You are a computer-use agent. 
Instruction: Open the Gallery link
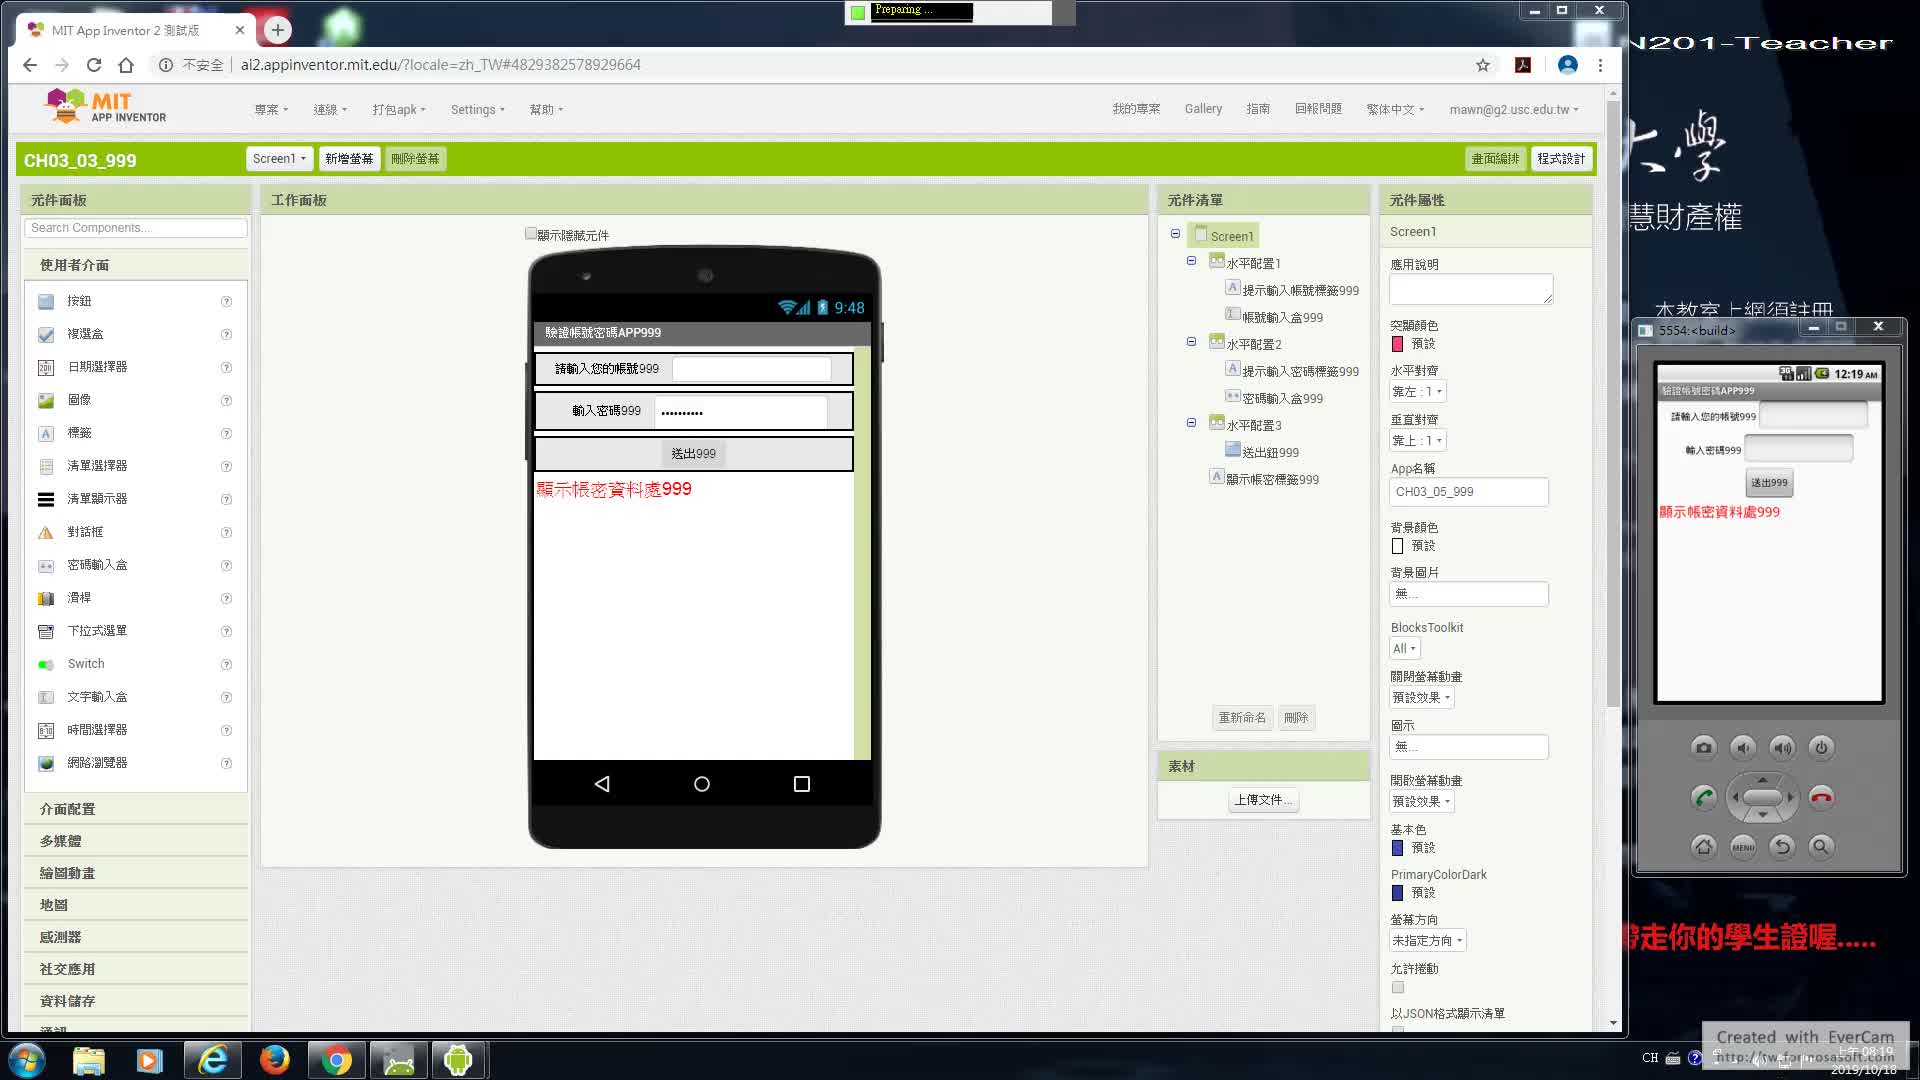pos(1203,109)
